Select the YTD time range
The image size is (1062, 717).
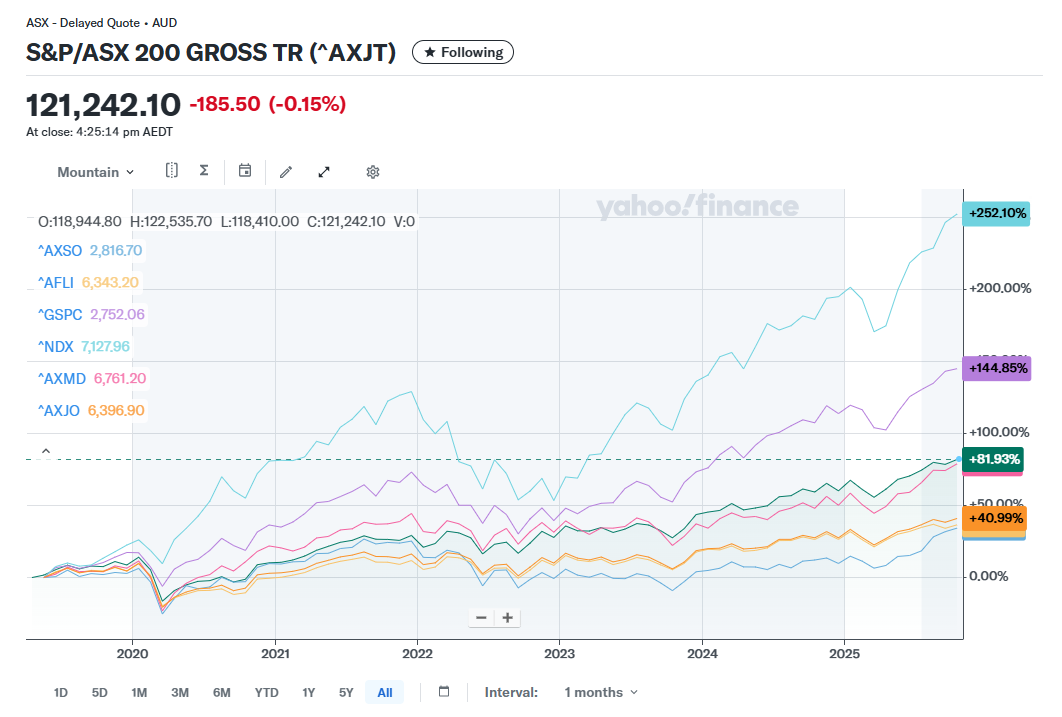tap(266, 692)
